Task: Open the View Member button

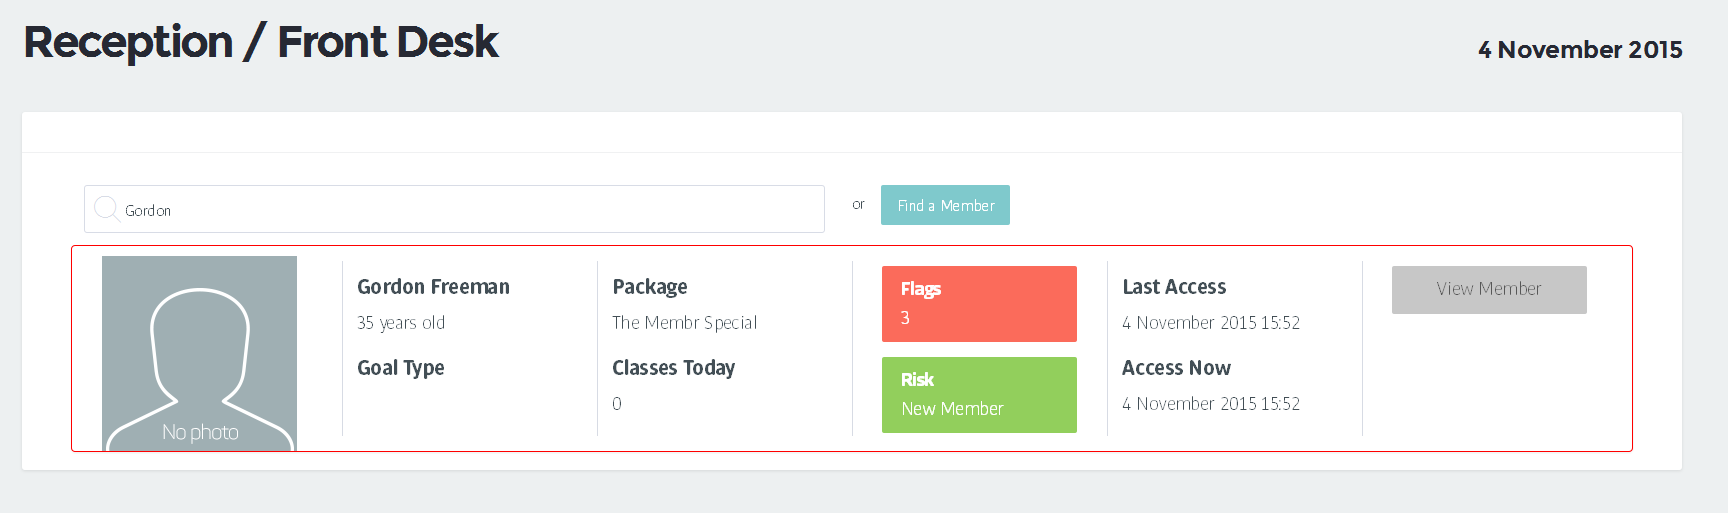Action: (1488, 290)
